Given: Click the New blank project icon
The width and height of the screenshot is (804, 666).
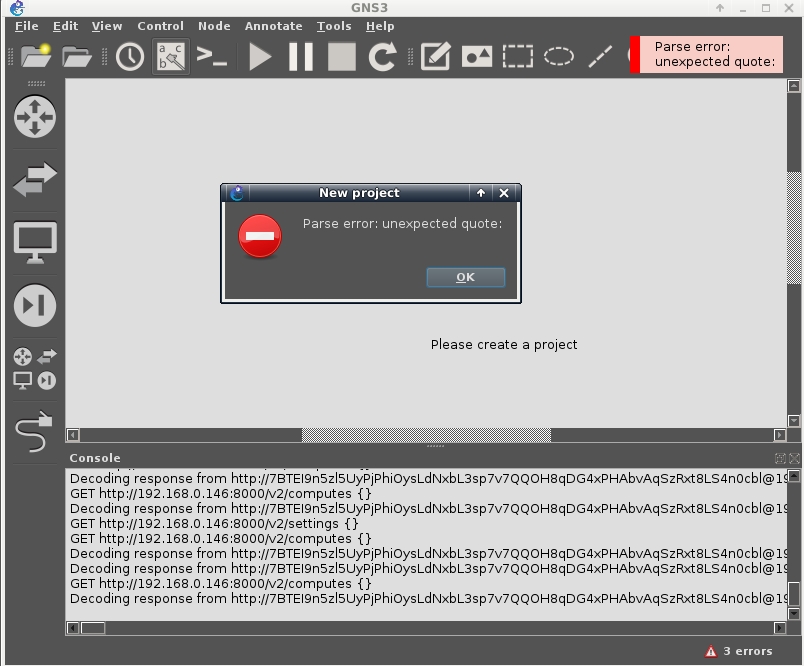Looking at the screenshot, I should (x=35, y=56).
